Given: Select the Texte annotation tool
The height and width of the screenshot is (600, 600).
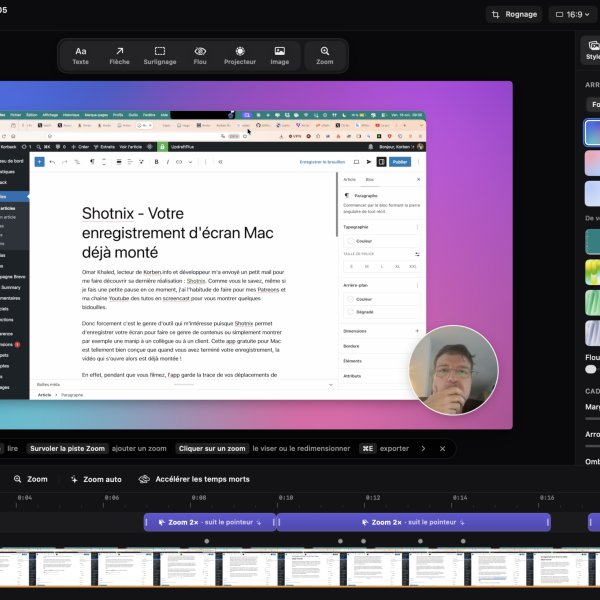Looking at the screenshot, I should [80, 56].
